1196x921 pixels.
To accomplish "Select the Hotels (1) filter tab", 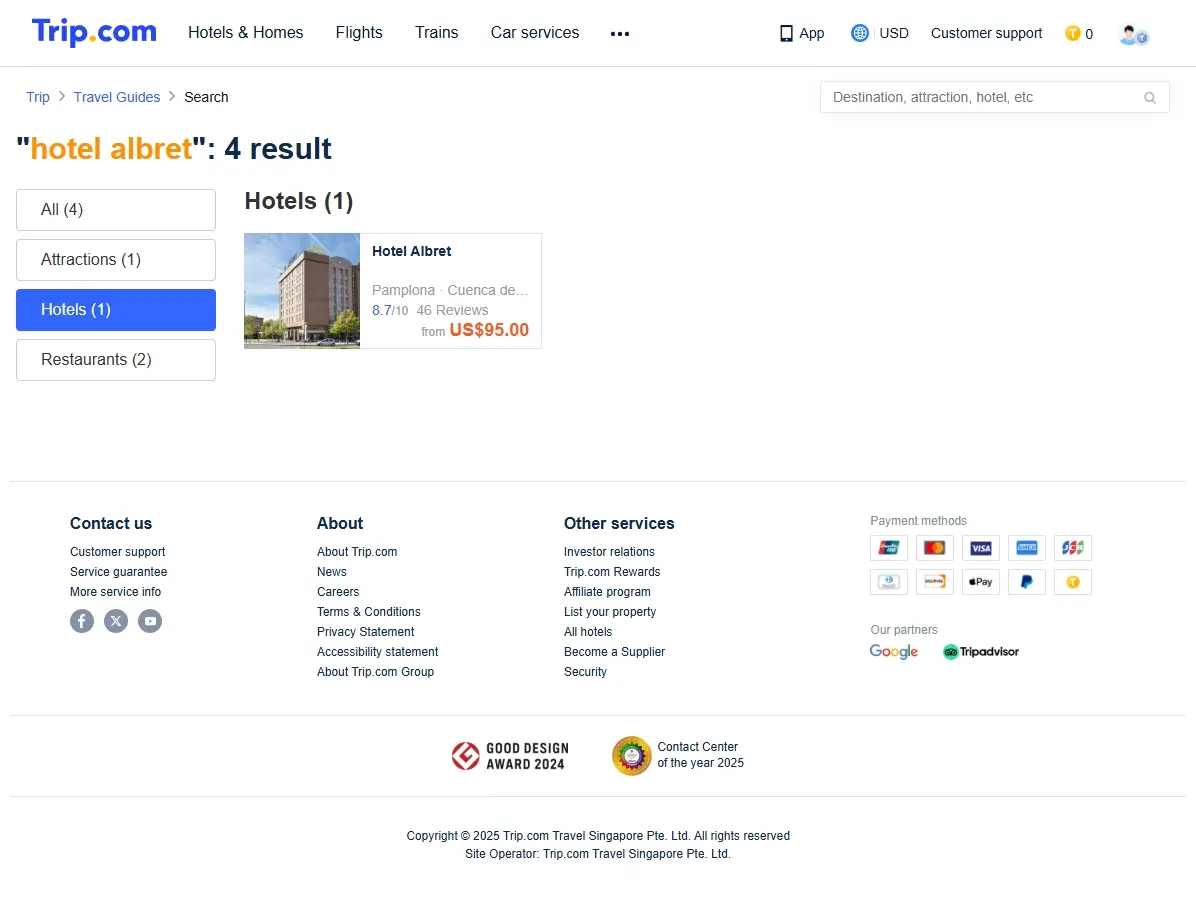I will (x=116, y=310).
